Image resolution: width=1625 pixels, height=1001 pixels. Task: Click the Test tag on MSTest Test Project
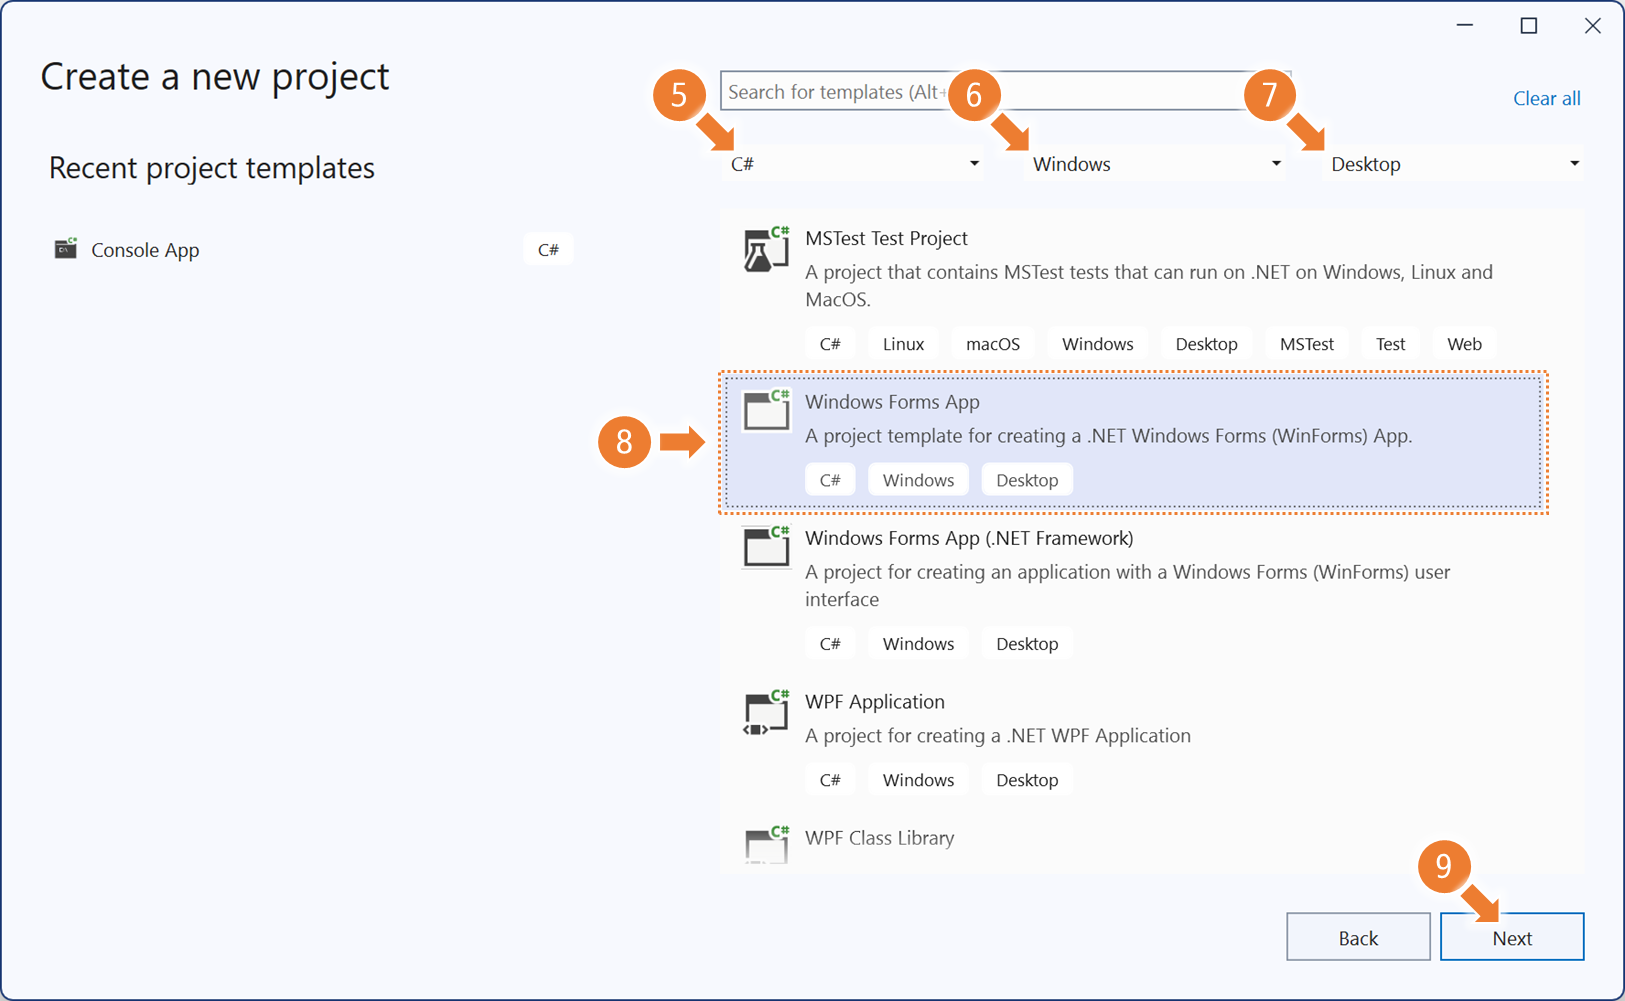pyautogui.click(x=1390, y=344)
